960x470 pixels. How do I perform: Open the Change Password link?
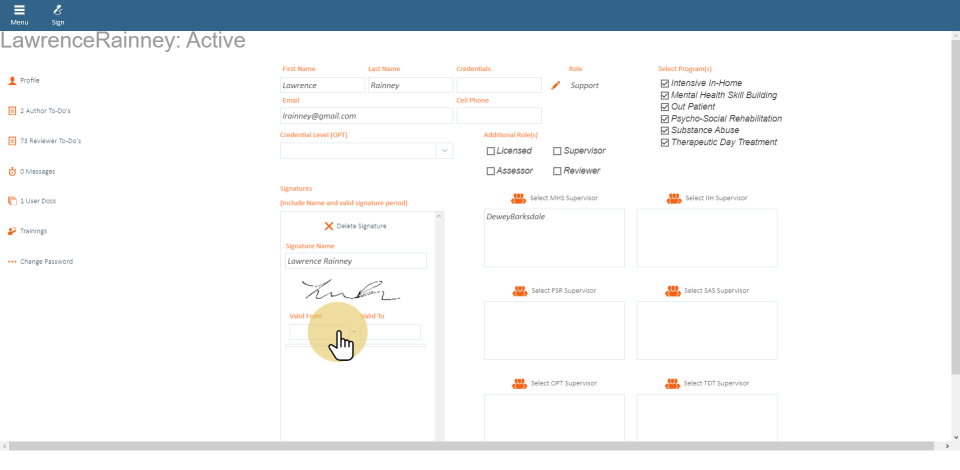coord(46,262)
